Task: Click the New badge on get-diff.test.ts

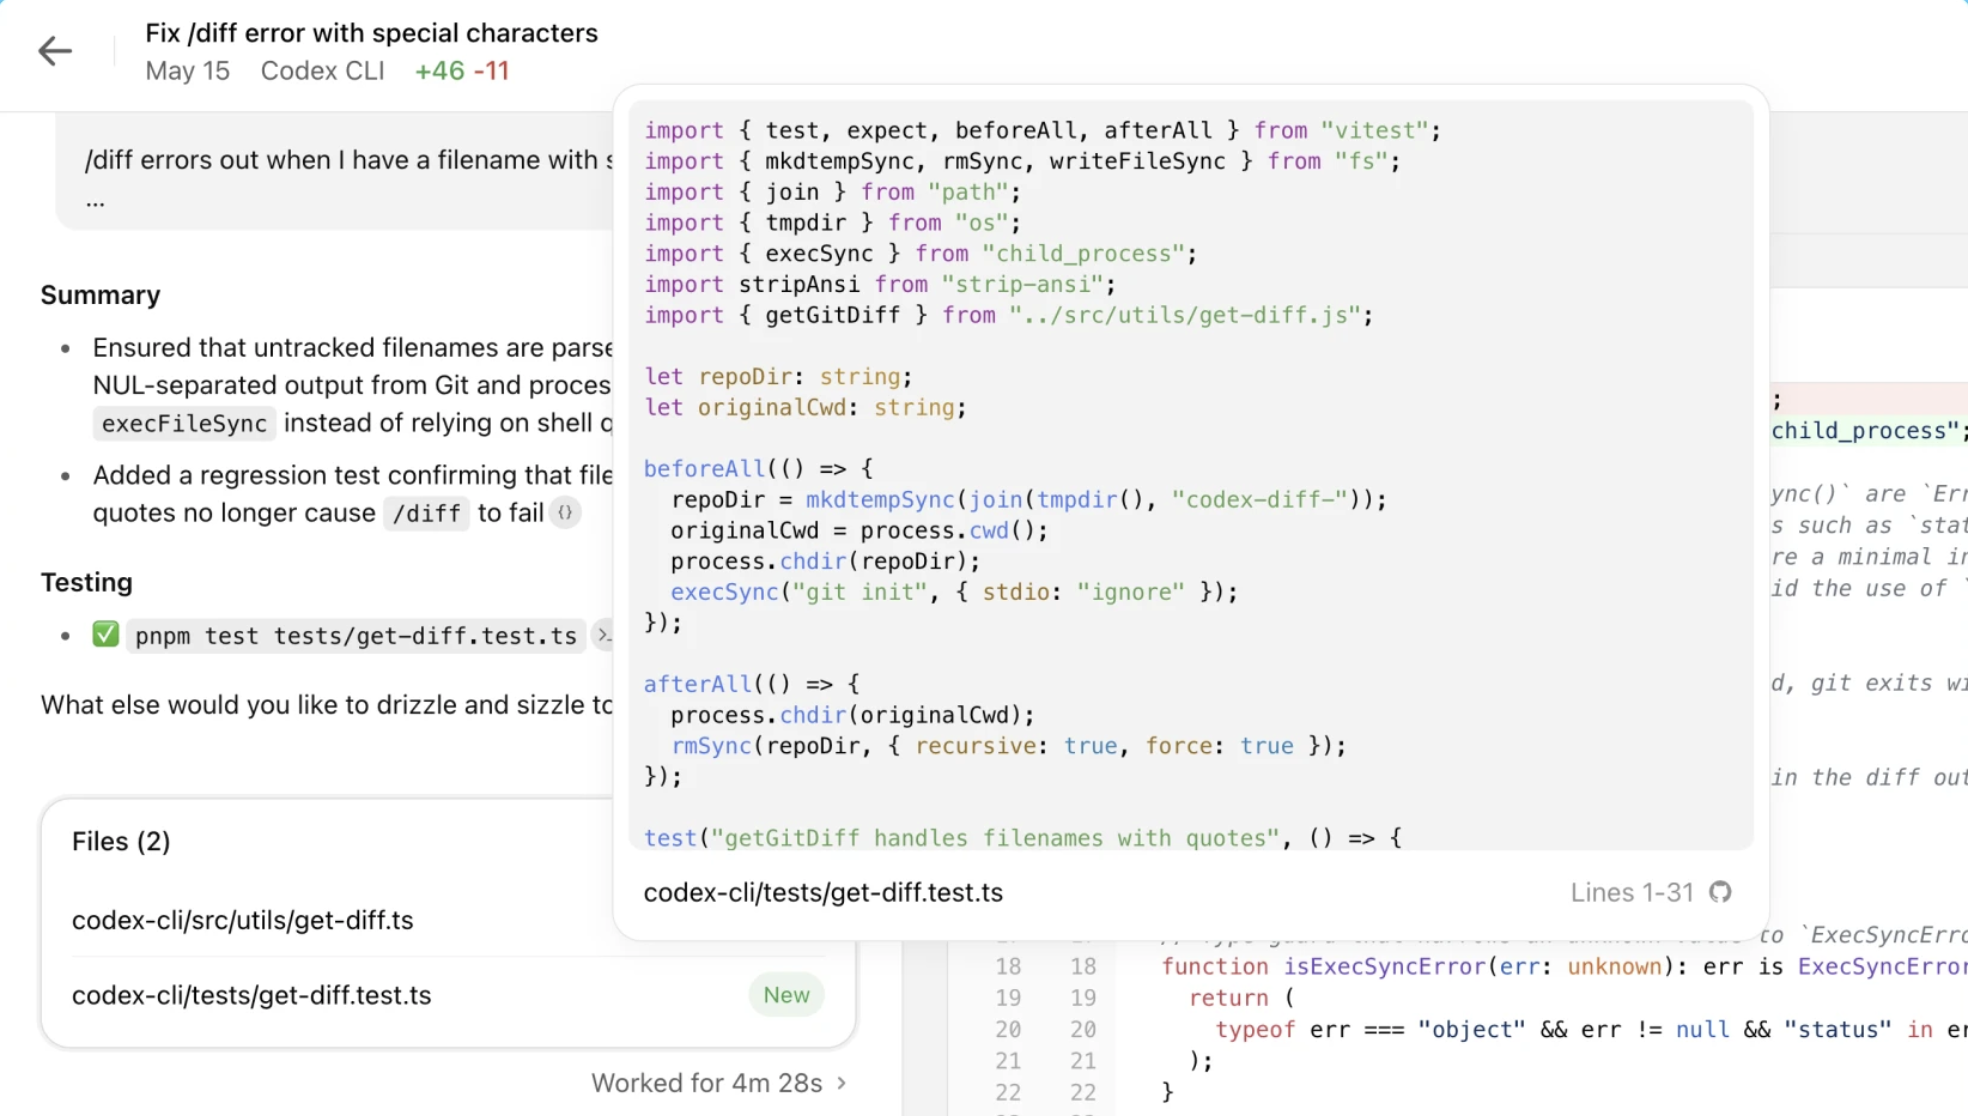Action: click(786, 994)
